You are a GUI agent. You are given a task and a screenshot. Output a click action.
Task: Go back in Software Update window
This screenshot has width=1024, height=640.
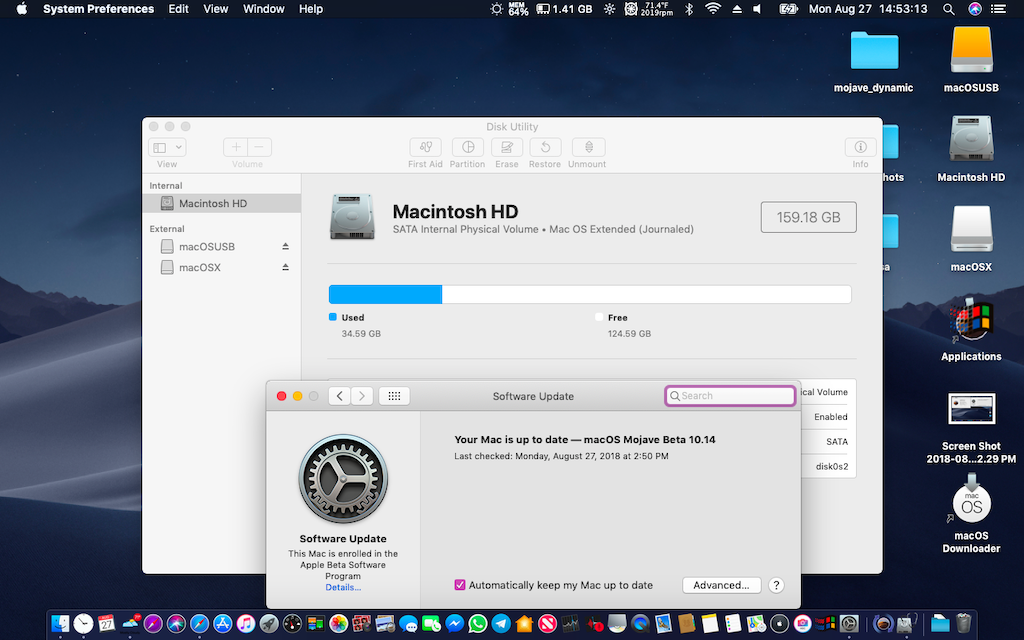pyautogui.click(x=340, y=396)
